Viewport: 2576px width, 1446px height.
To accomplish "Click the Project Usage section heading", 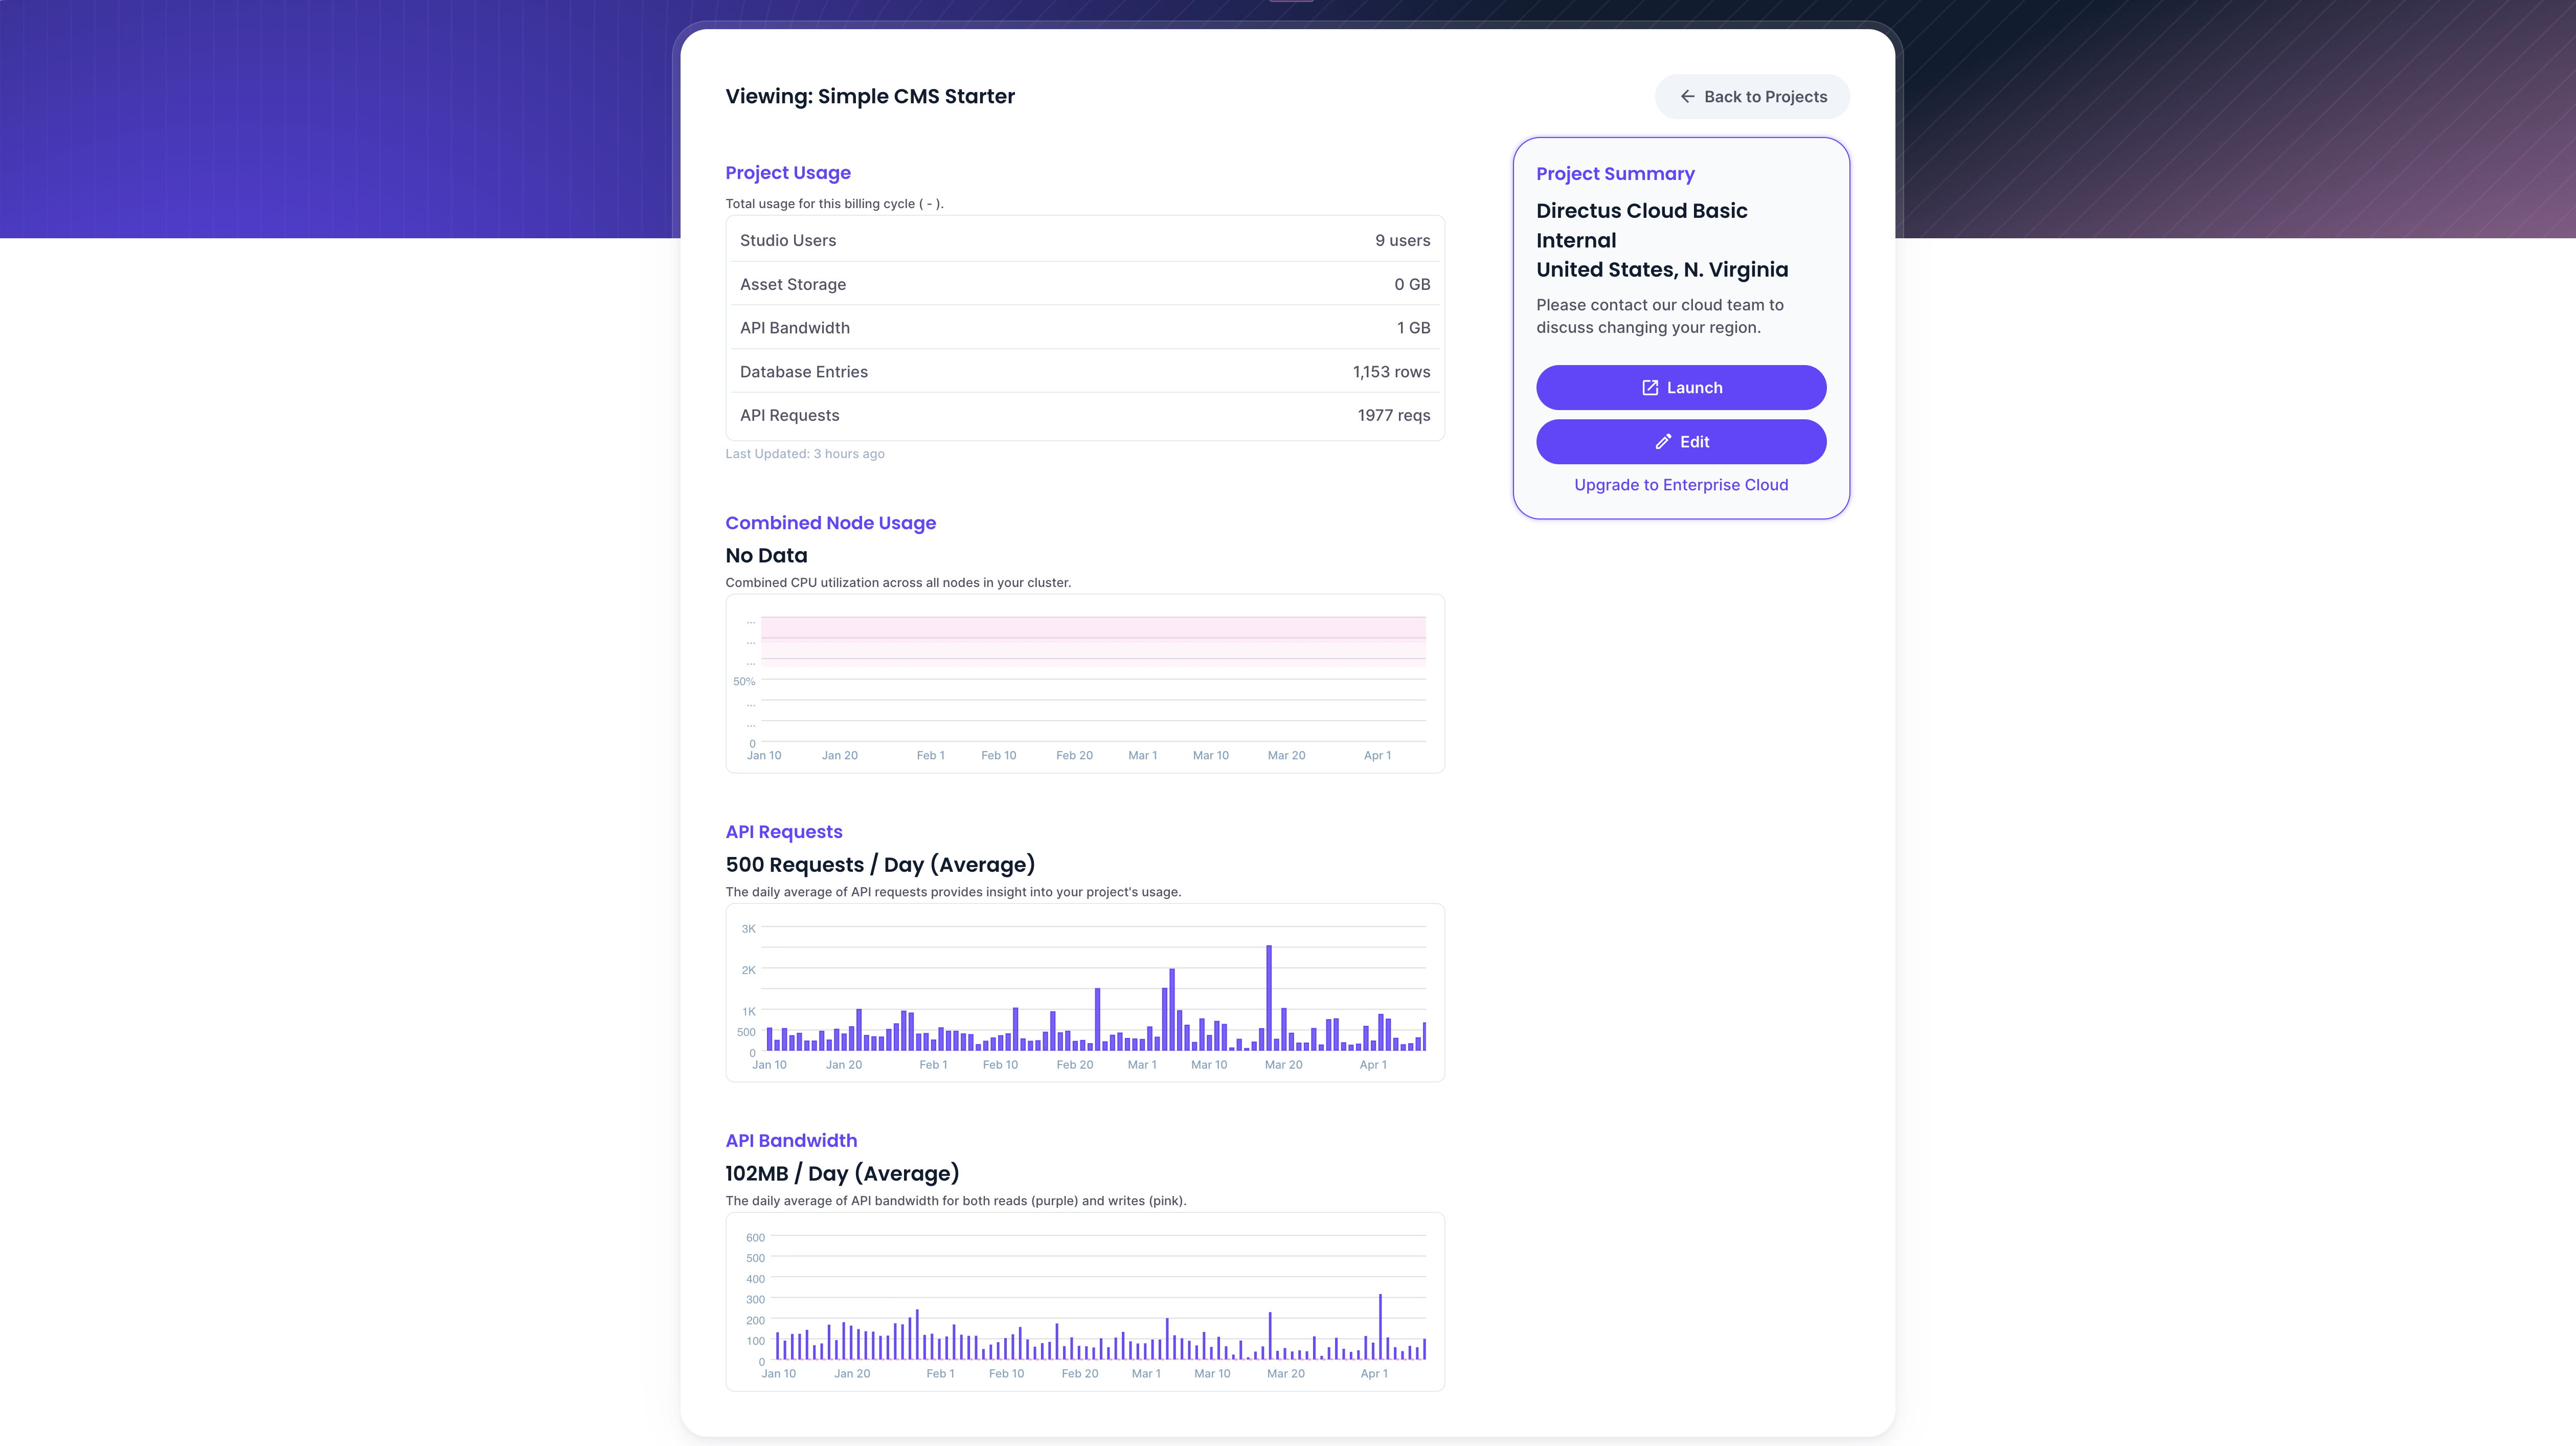I will [788, 172].
